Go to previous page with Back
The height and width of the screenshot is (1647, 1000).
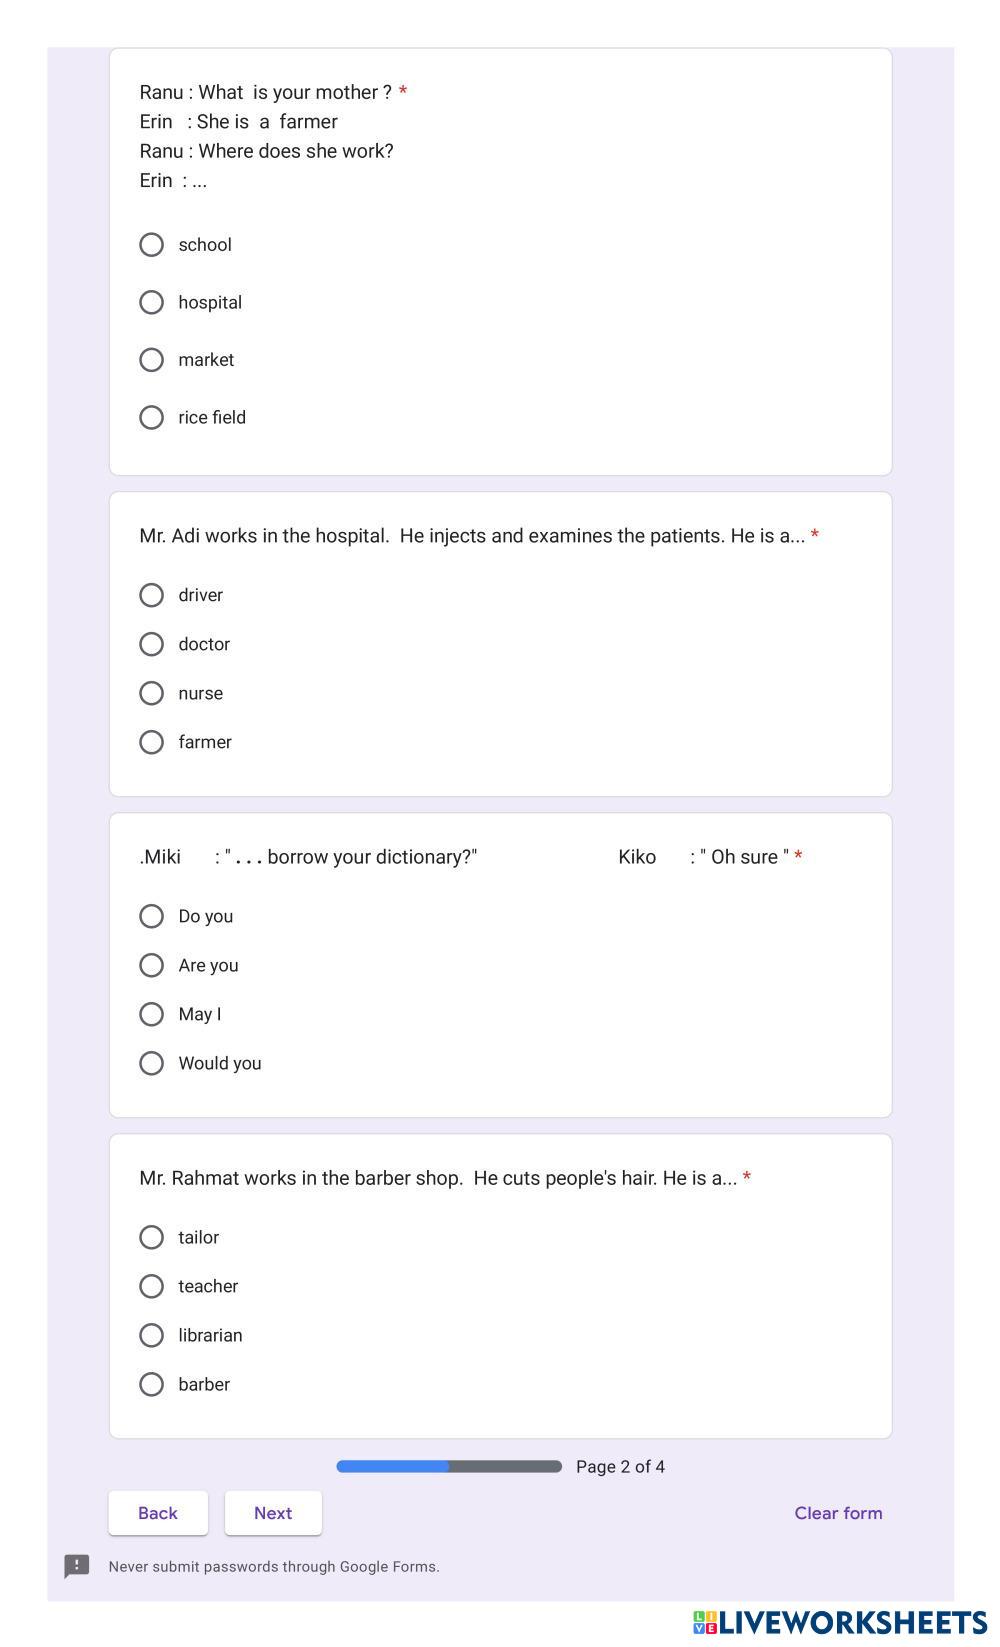pyautogui.click(x=158, y=1513)
